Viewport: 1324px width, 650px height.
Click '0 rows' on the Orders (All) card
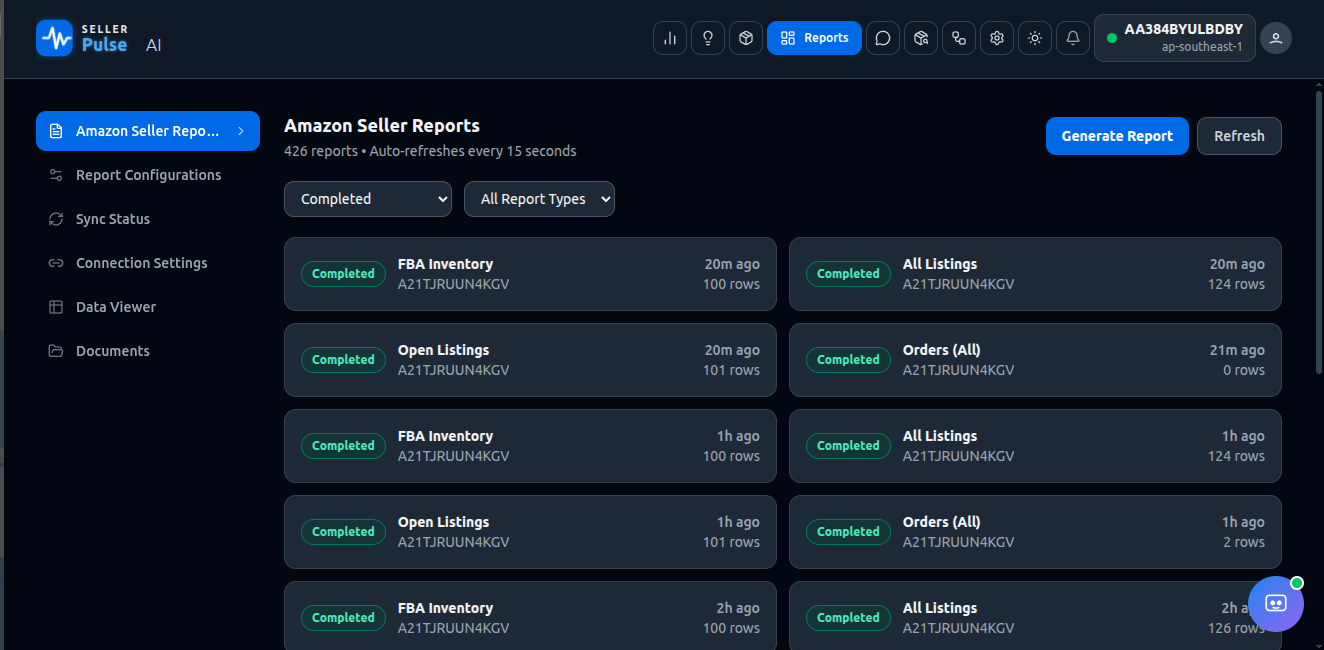[x=1243, y=370]
